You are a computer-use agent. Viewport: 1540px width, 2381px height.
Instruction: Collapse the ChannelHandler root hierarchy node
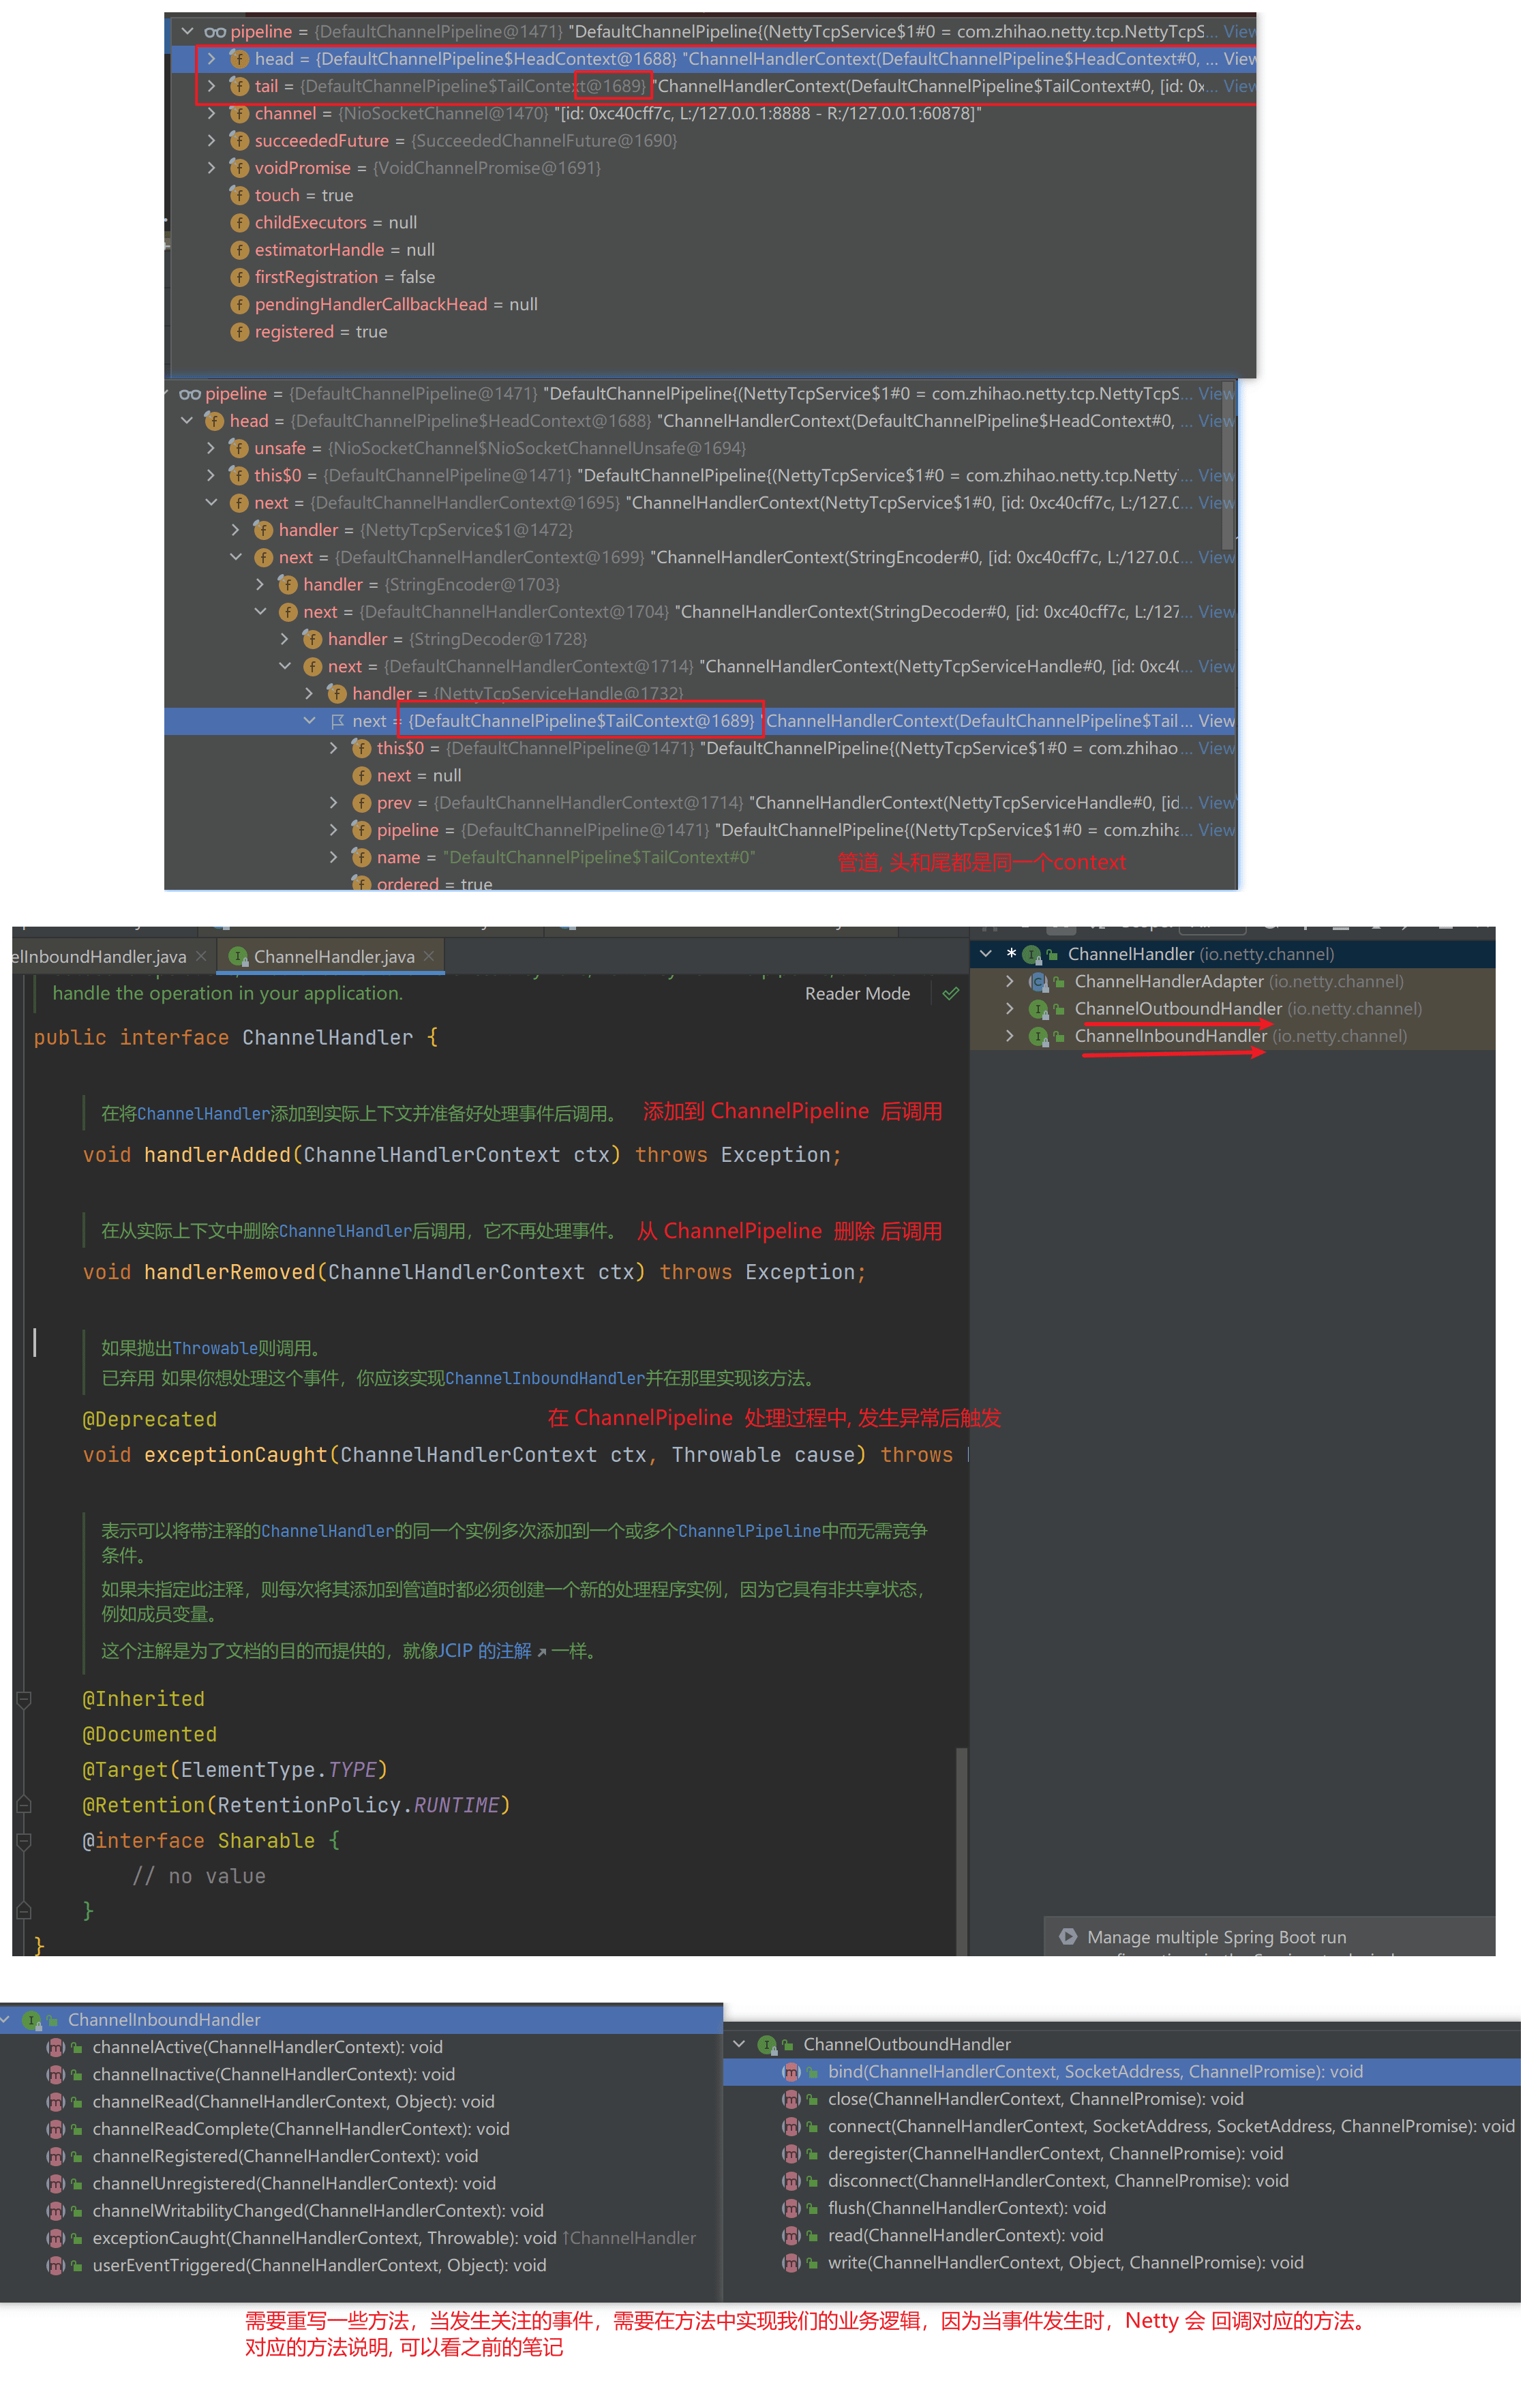(985, 954)
